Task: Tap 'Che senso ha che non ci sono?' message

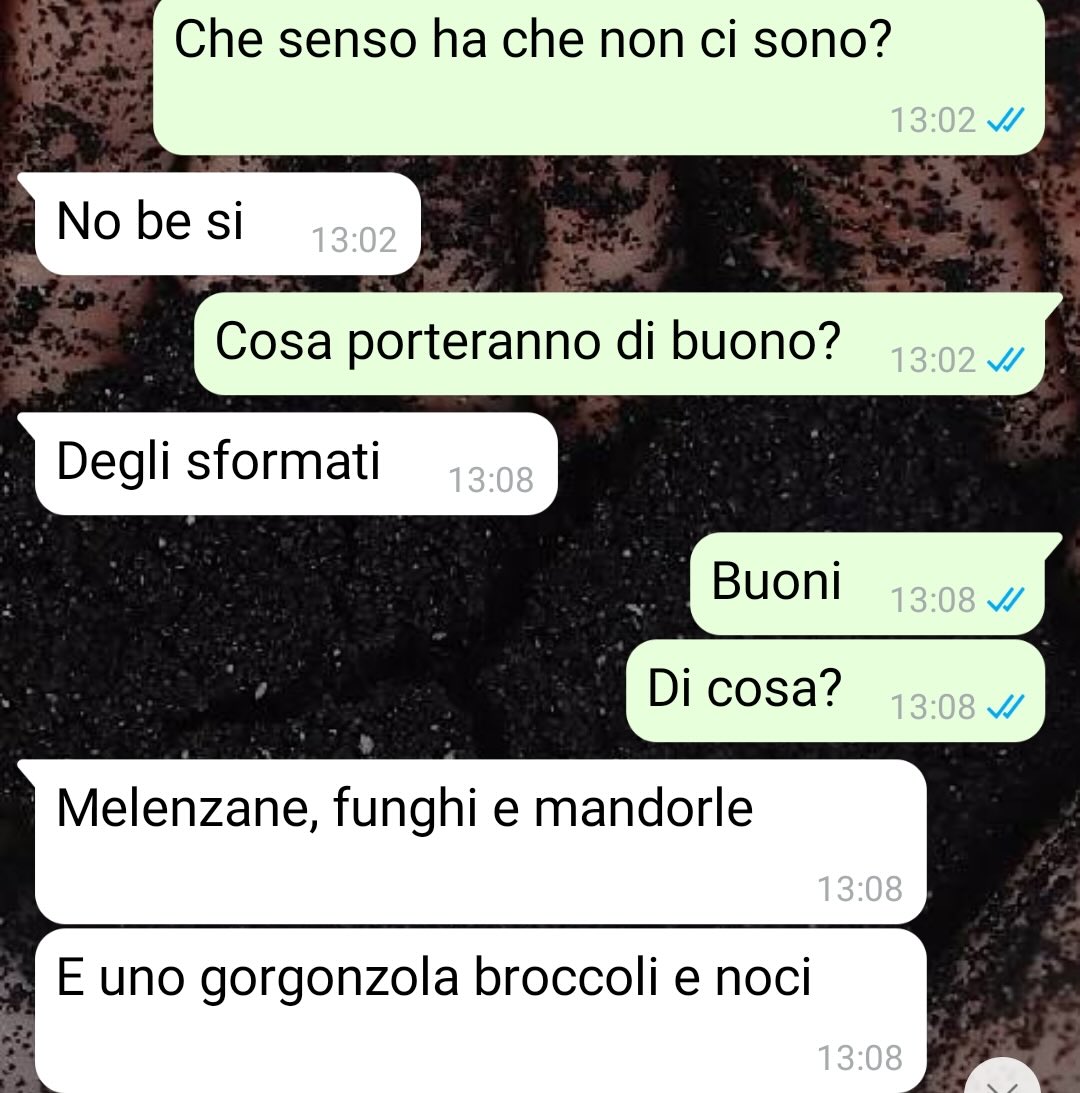Action: coord(598,75)
